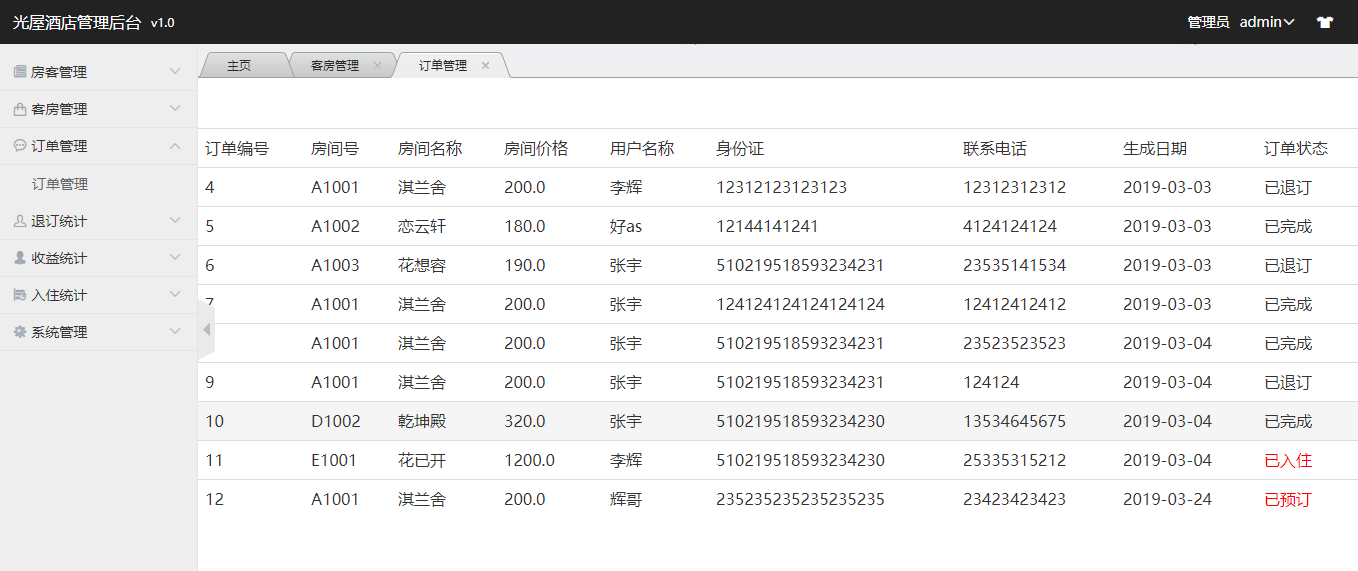This screenshot has height=571, width=1358.
Task: Click the 房客管理 sidebar icon
Action: tap(19, 72)
